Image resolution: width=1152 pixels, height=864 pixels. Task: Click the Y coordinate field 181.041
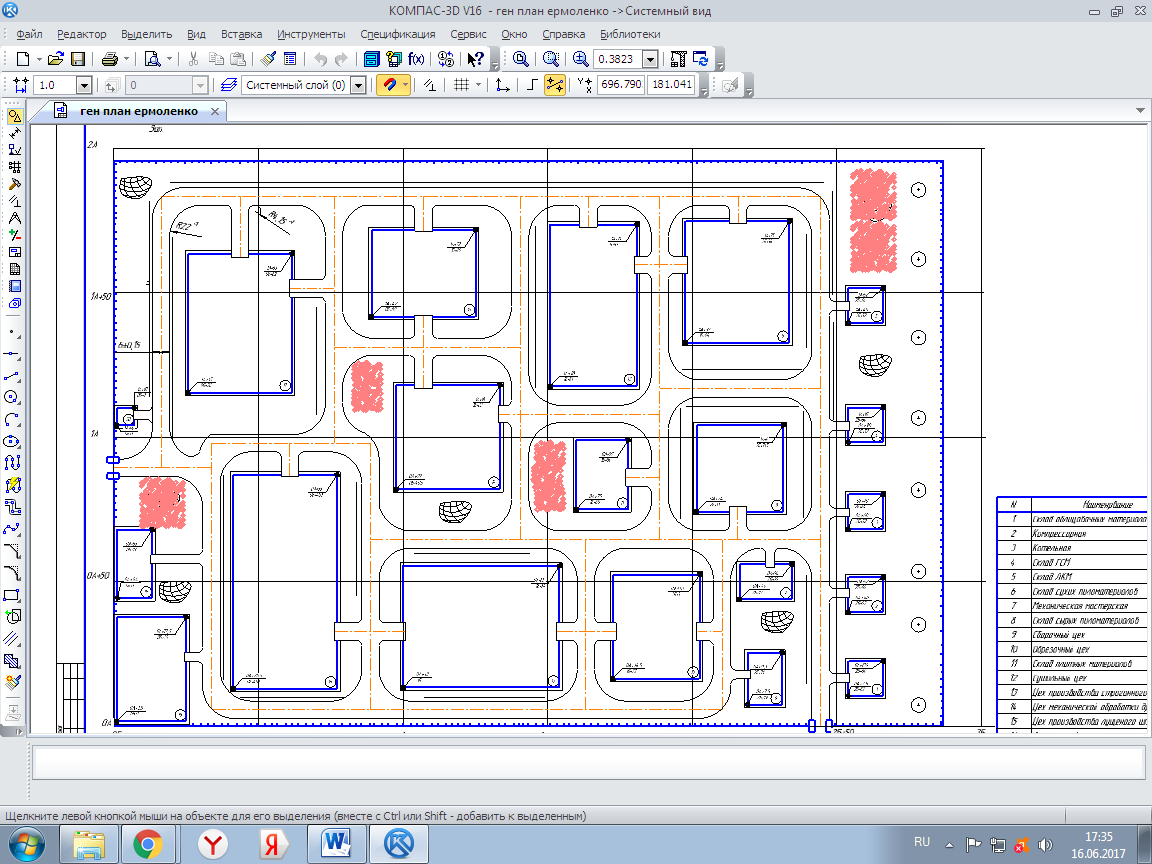point(672,84)
